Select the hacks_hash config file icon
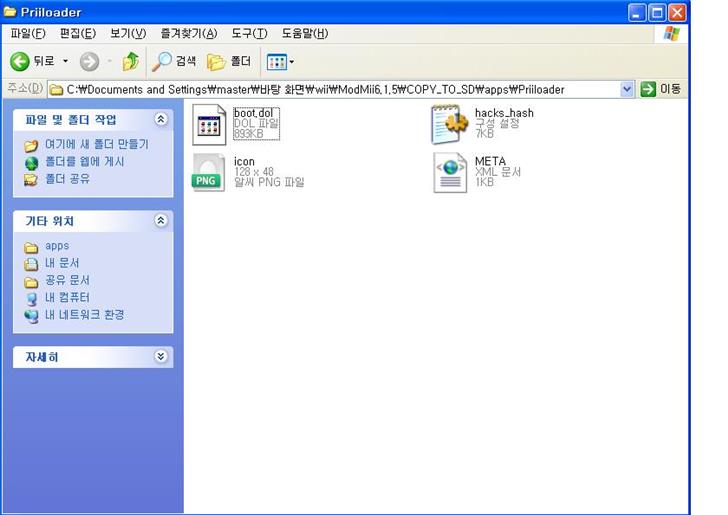 [449, 124]
